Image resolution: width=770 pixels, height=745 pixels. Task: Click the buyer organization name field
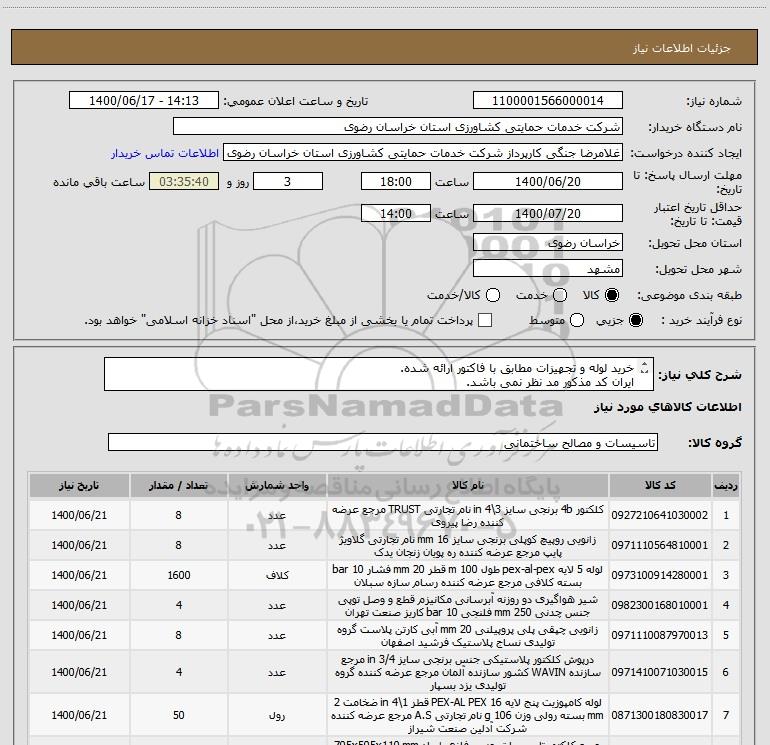tap(398, 127)
